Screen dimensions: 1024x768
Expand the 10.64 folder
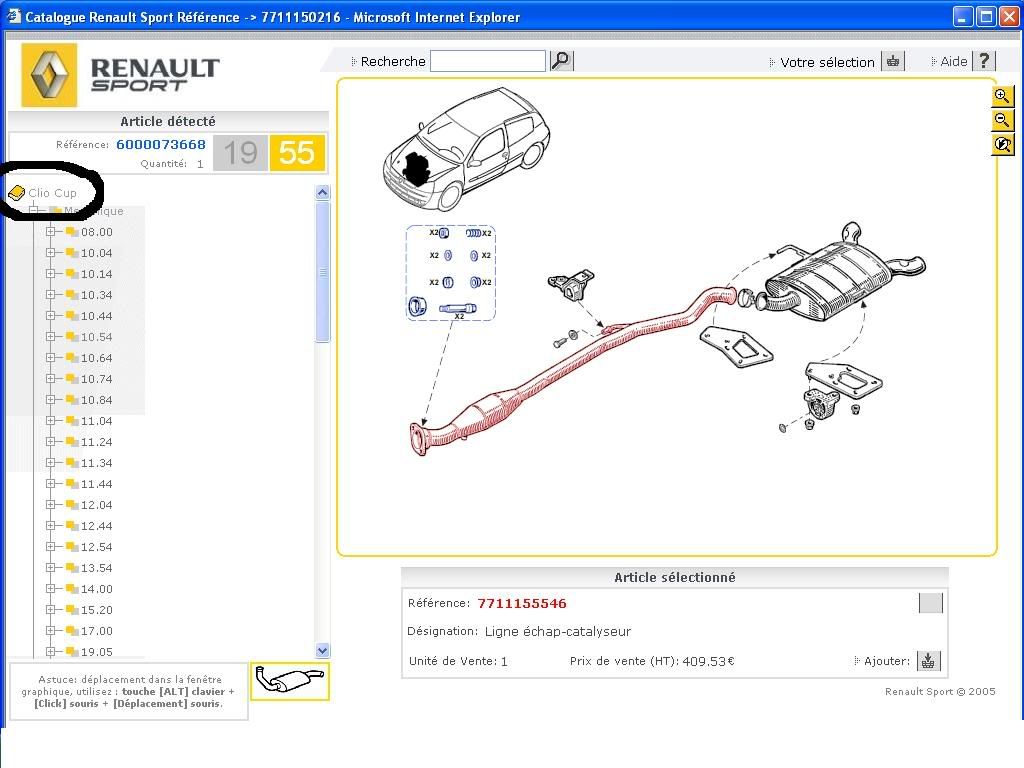click(50, 358)
